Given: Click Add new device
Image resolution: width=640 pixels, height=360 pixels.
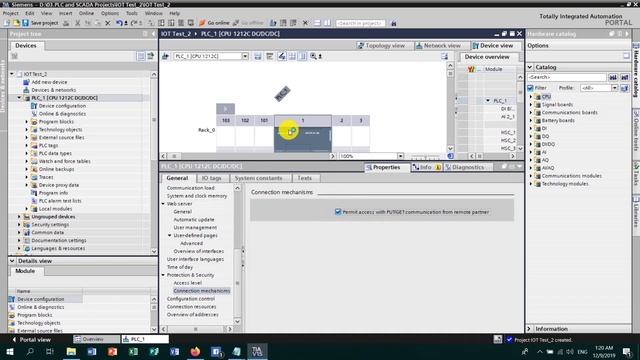Looking at the screenshot, I should pos(49,82).
